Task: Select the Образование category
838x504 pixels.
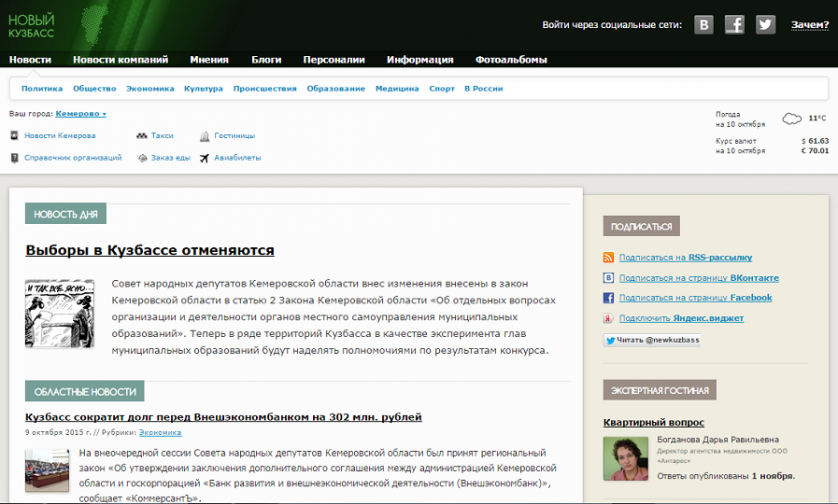Action: pyautogui.click(x=336, y=89)
